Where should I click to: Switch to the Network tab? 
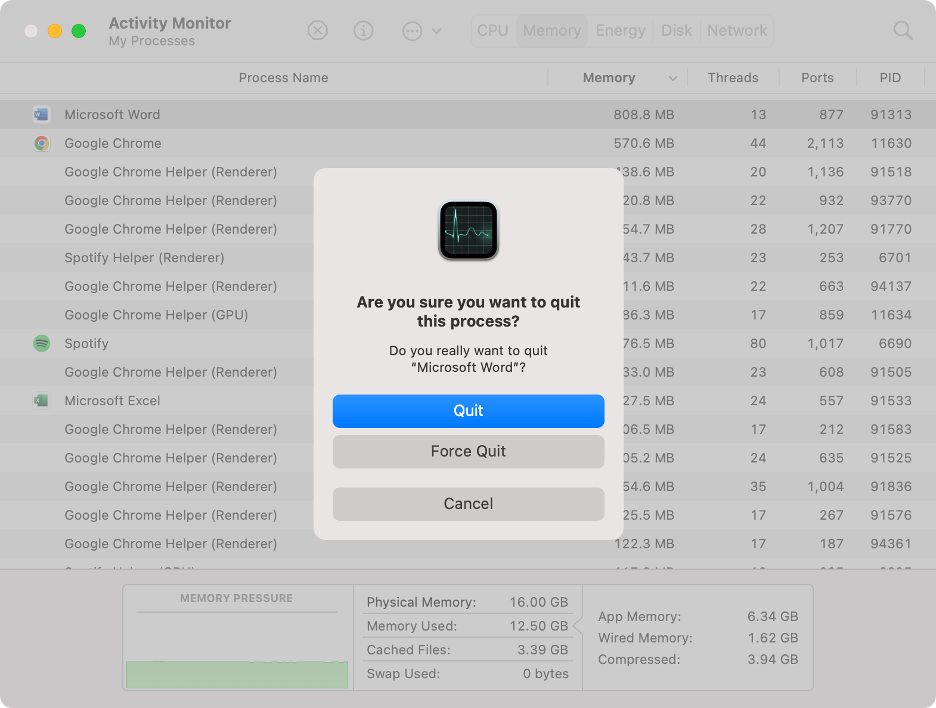[736, 30]
